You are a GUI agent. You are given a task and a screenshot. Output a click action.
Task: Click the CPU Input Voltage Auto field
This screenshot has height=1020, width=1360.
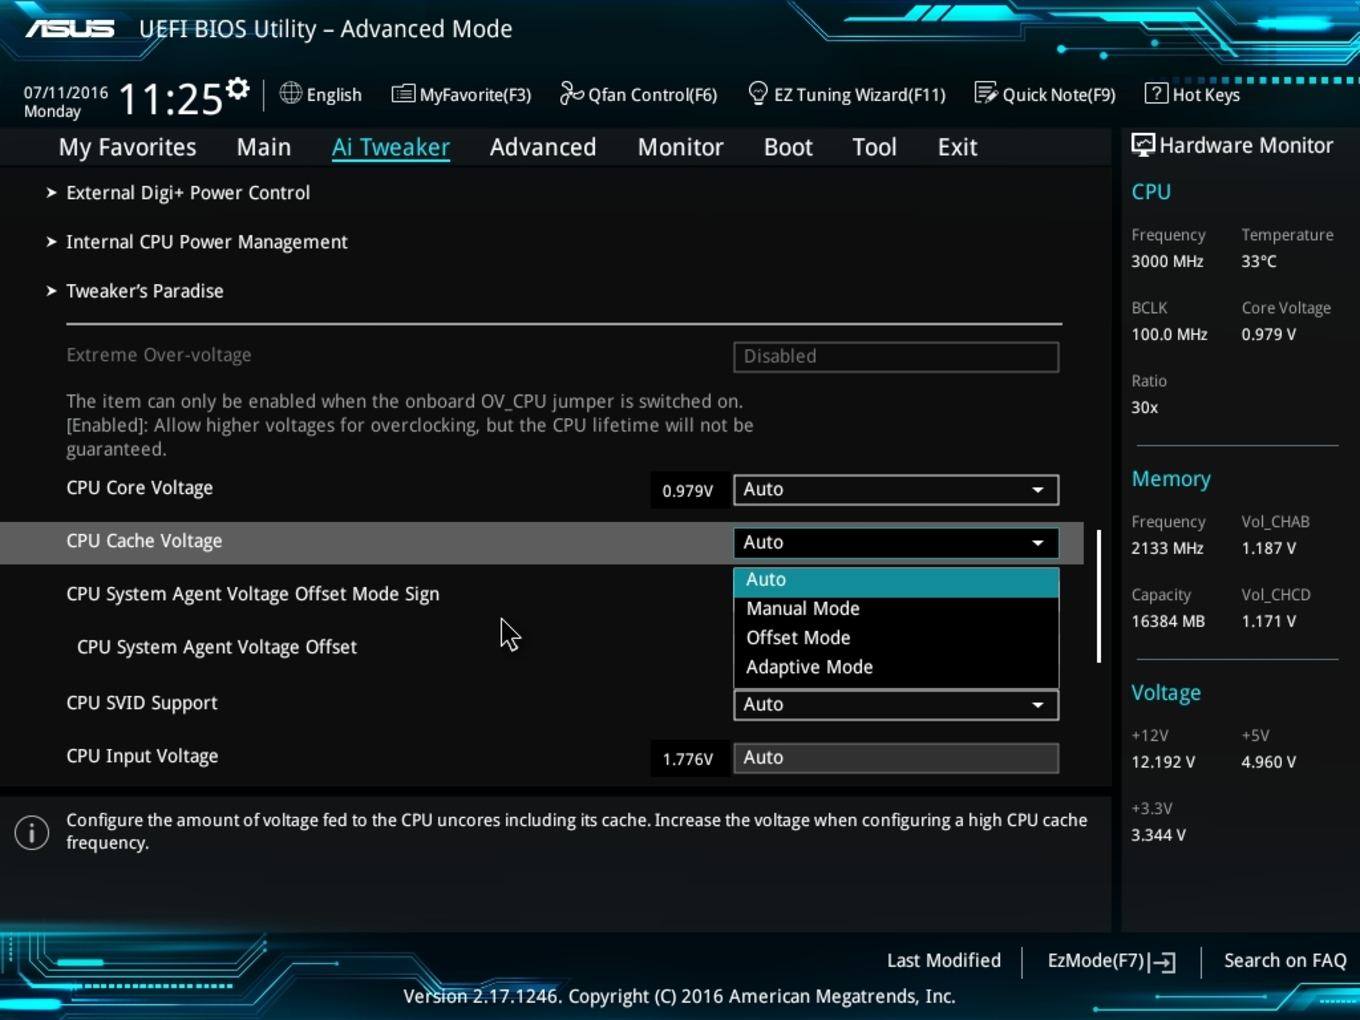coord(896,758)
